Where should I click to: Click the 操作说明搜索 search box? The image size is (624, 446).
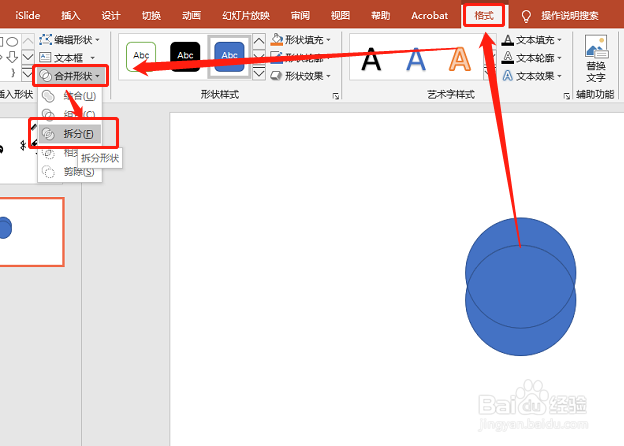(569, 16)
